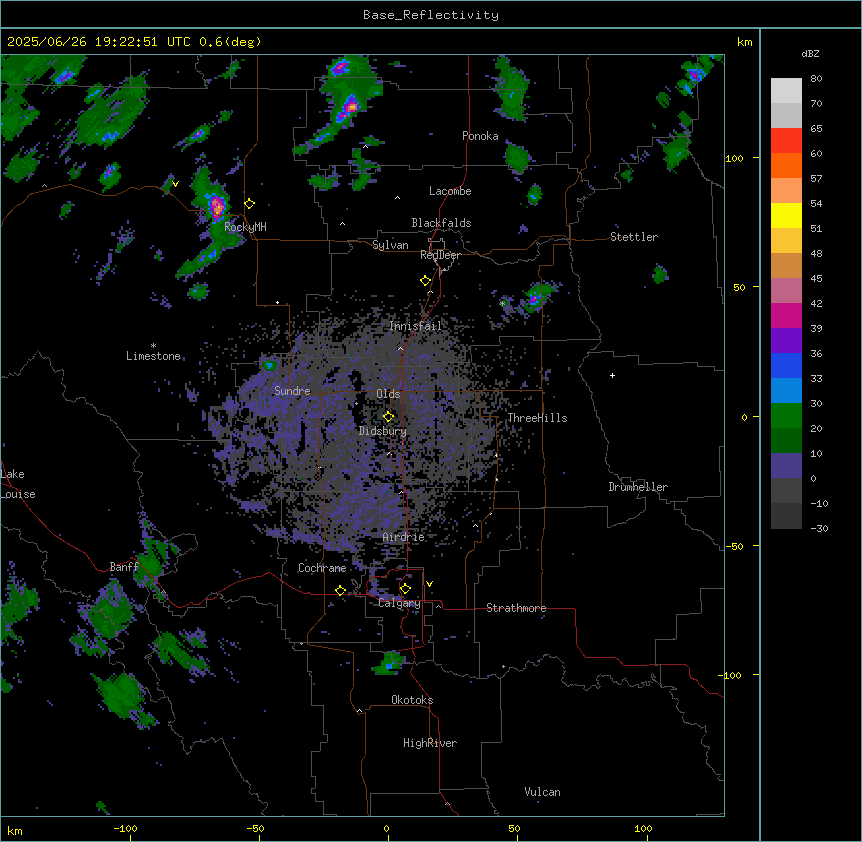Viewport: 862px width, 842px height.
Task: Click the slate-purple 10 dBZ legend swatch
Action: [786, 466]
